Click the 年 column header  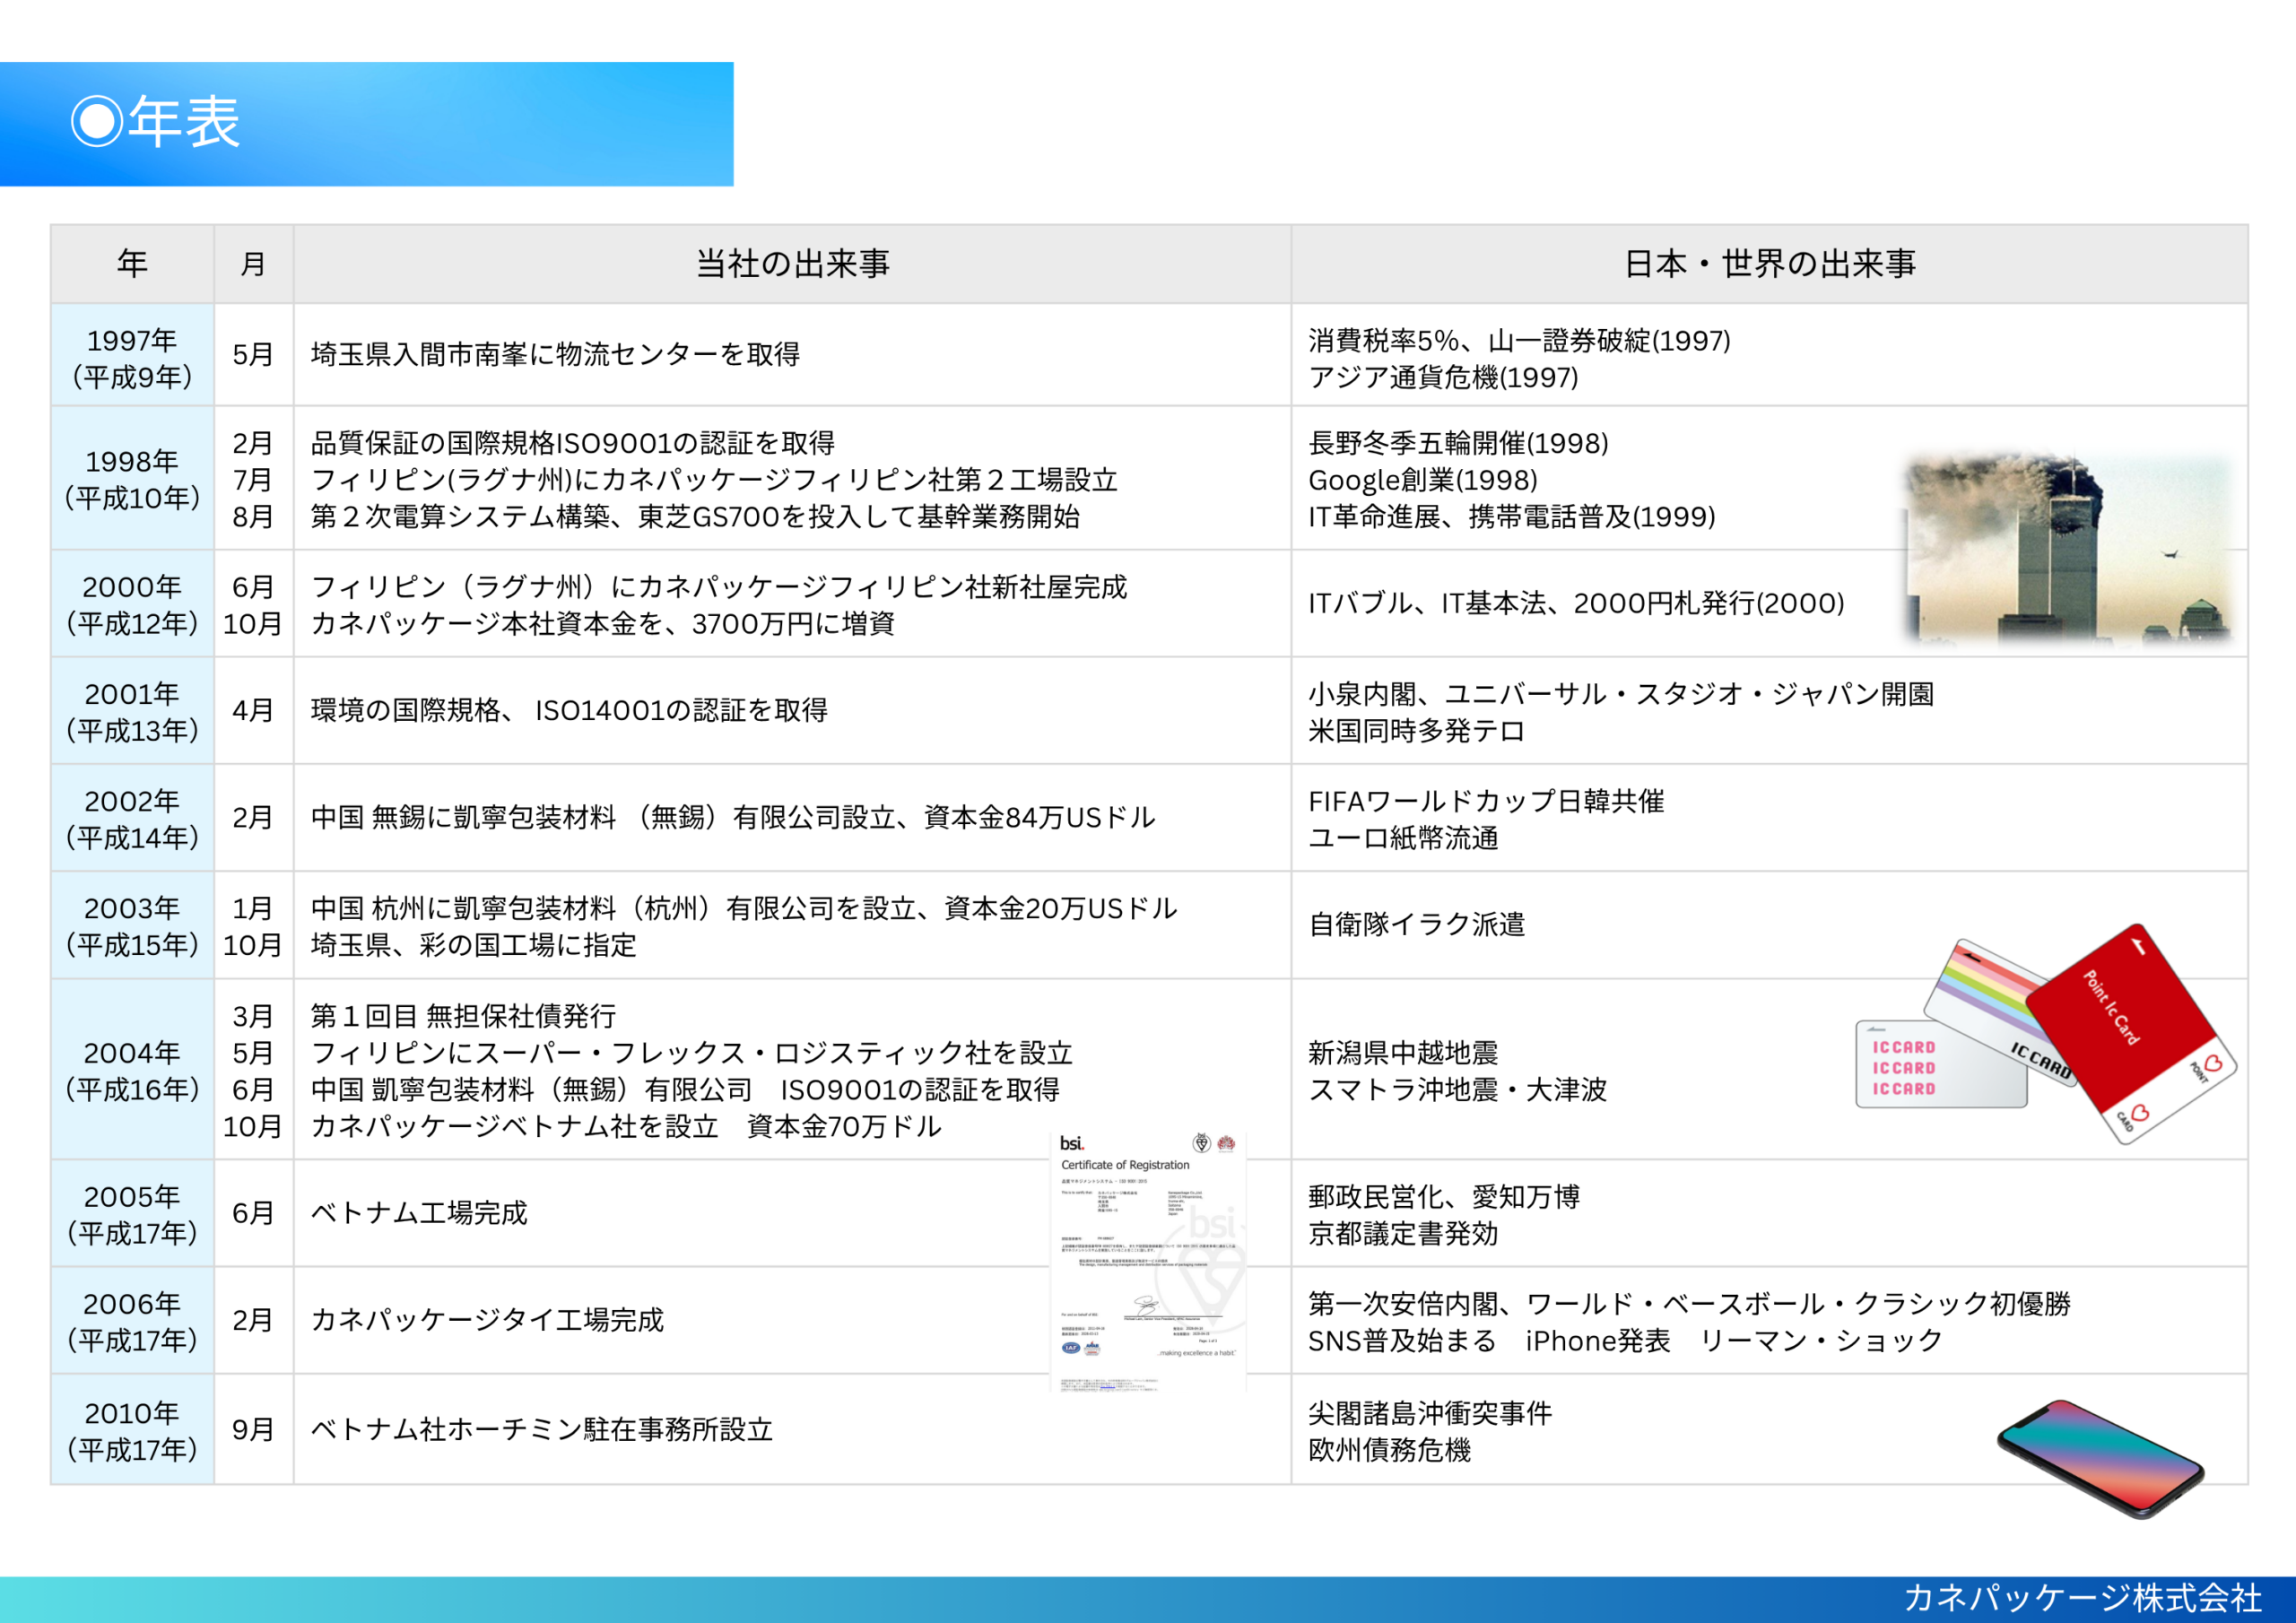point(132,264)
